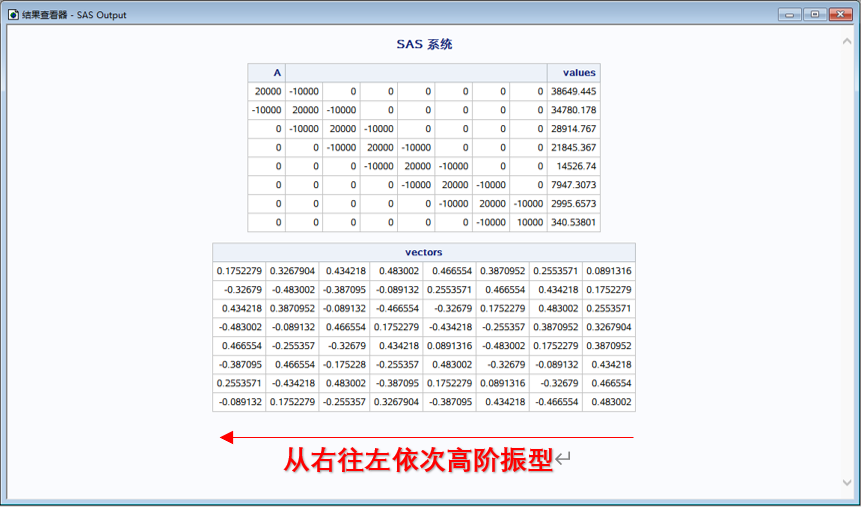Viewport: 861px width, 507px height.
Task: Click 20000 in the row ending 34780.178
Action: (x=304, y=110)
